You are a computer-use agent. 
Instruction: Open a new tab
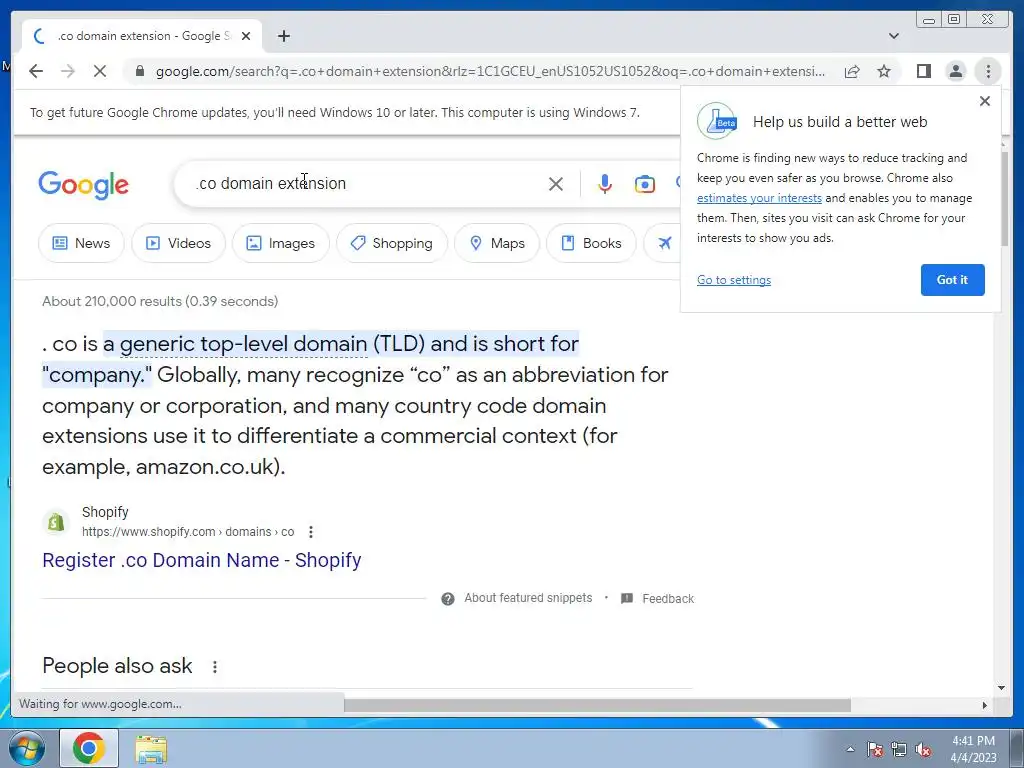(283, 36)
